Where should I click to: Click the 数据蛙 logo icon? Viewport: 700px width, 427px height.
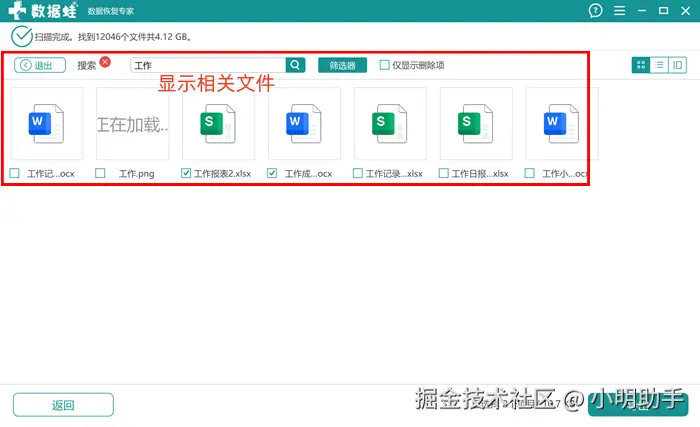(17, 10)
